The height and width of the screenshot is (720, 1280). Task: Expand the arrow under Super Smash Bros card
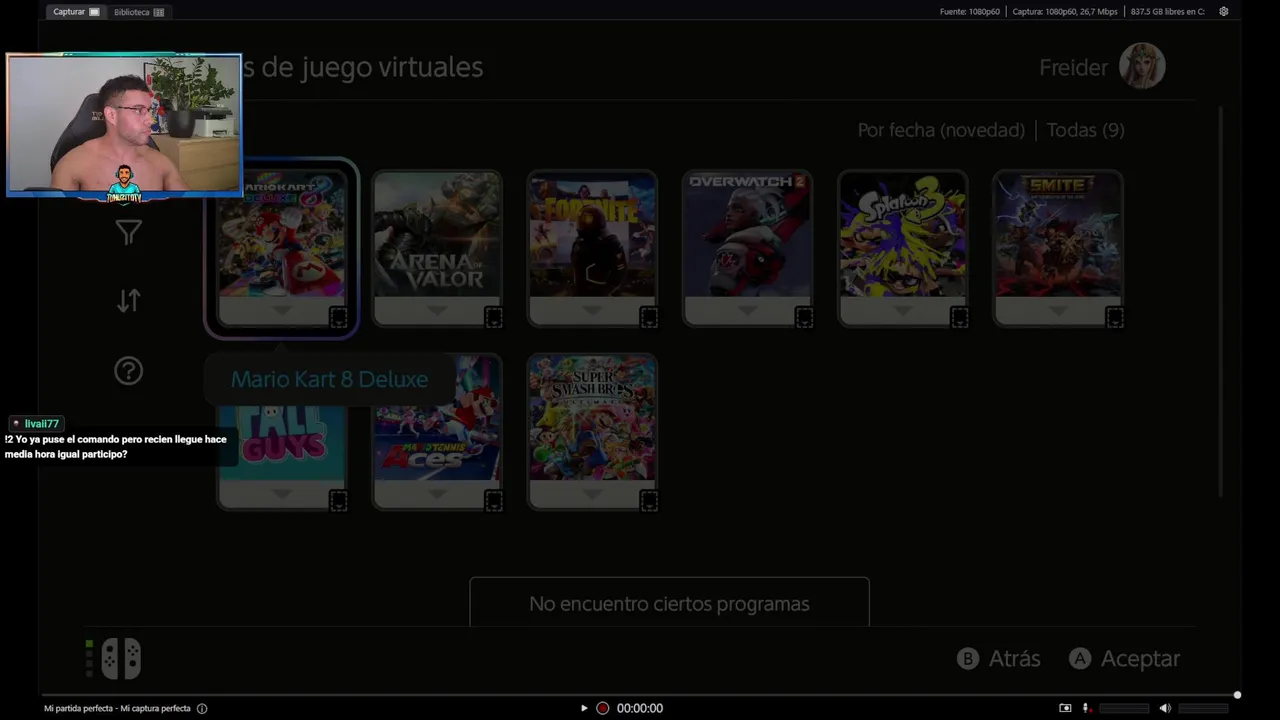click(592, 495)
